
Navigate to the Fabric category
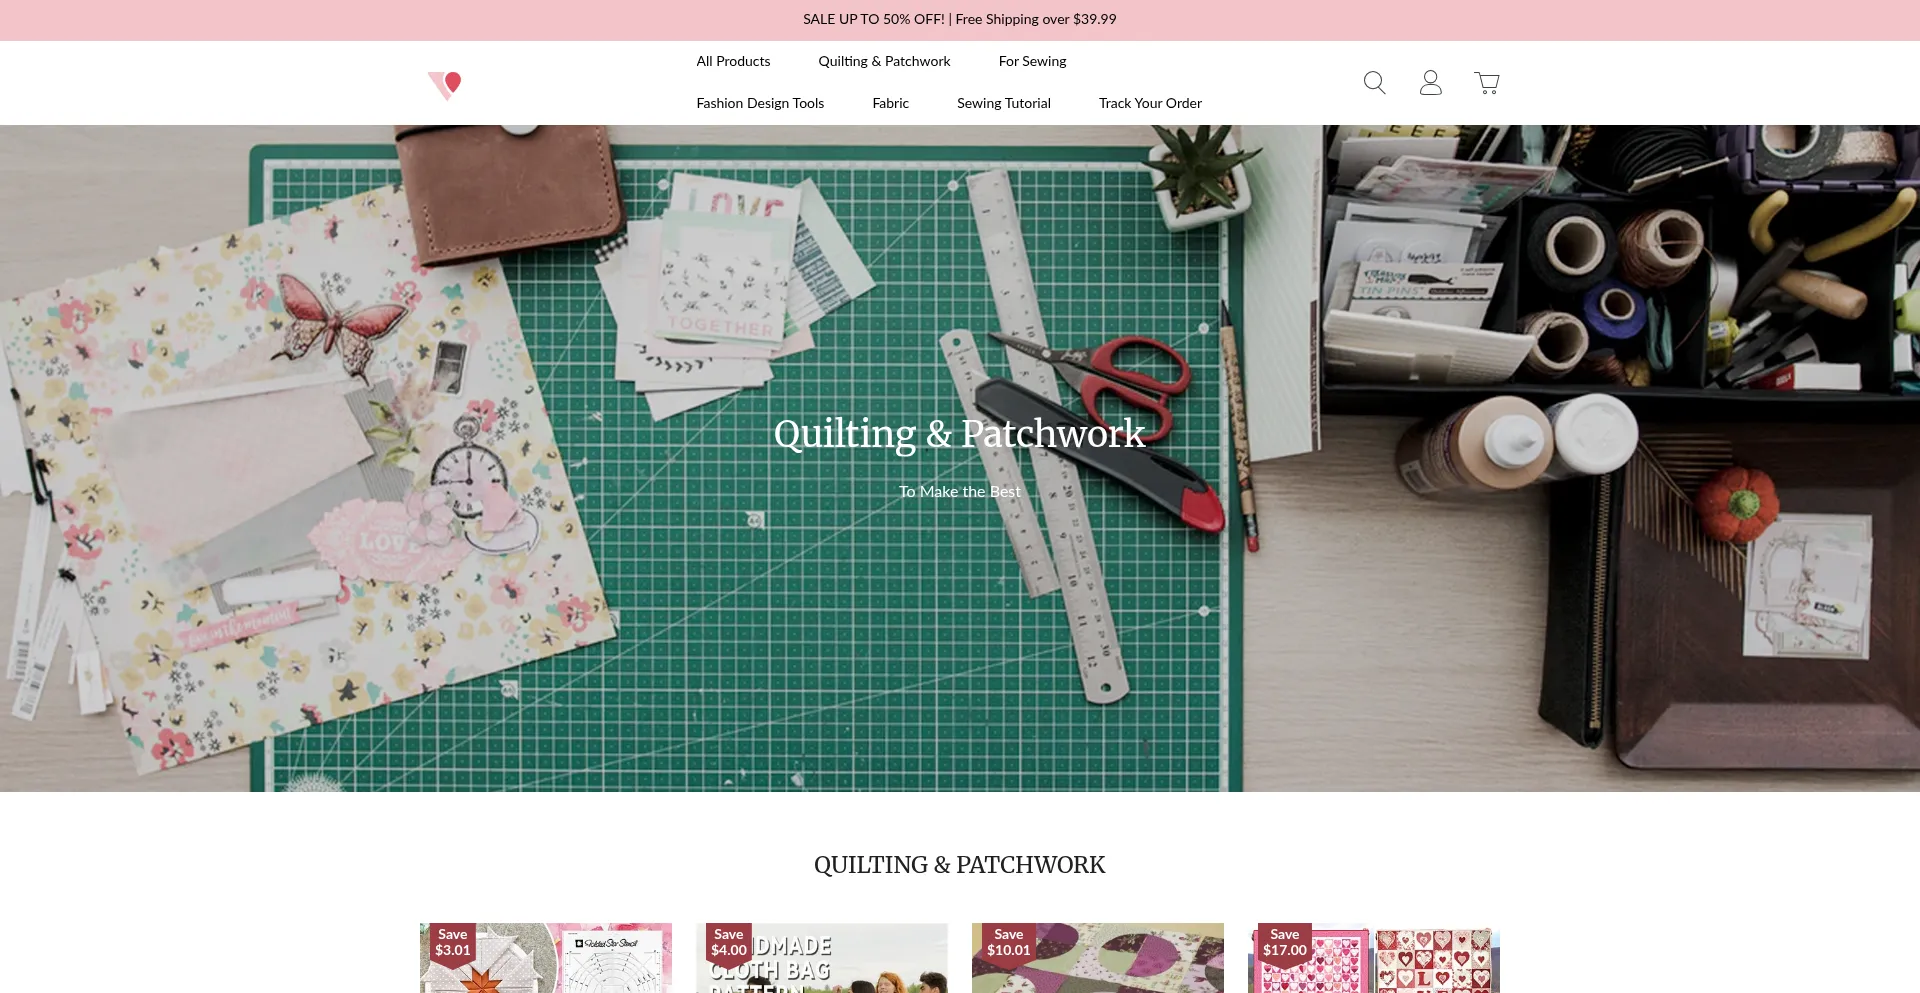[890, 104]
